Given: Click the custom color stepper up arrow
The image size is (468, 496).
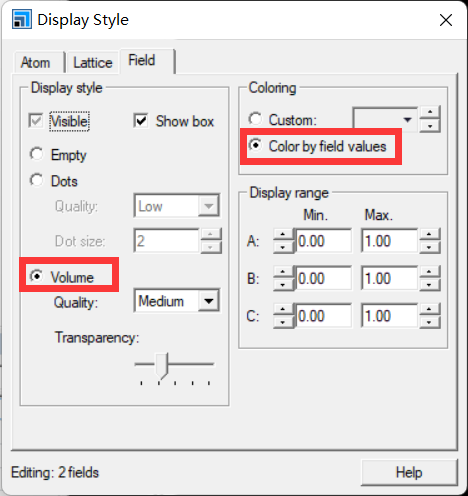Looking at the screenshot, I should point(430,113).
